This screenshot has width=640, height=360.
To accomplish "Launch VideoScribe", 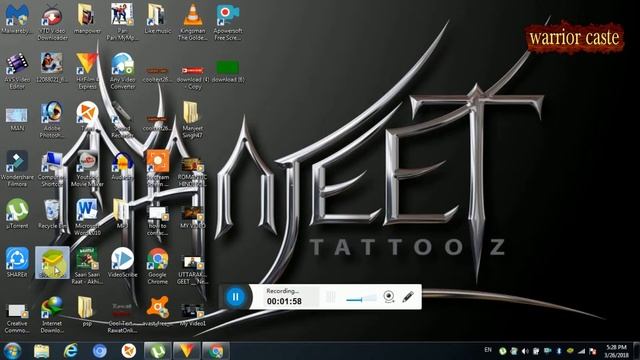I will click(x=122, y=262).
